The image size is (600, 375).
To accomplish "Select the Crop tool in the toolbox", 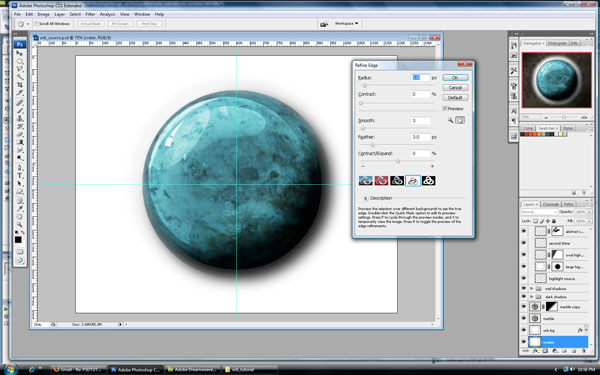I will [20, 85].
